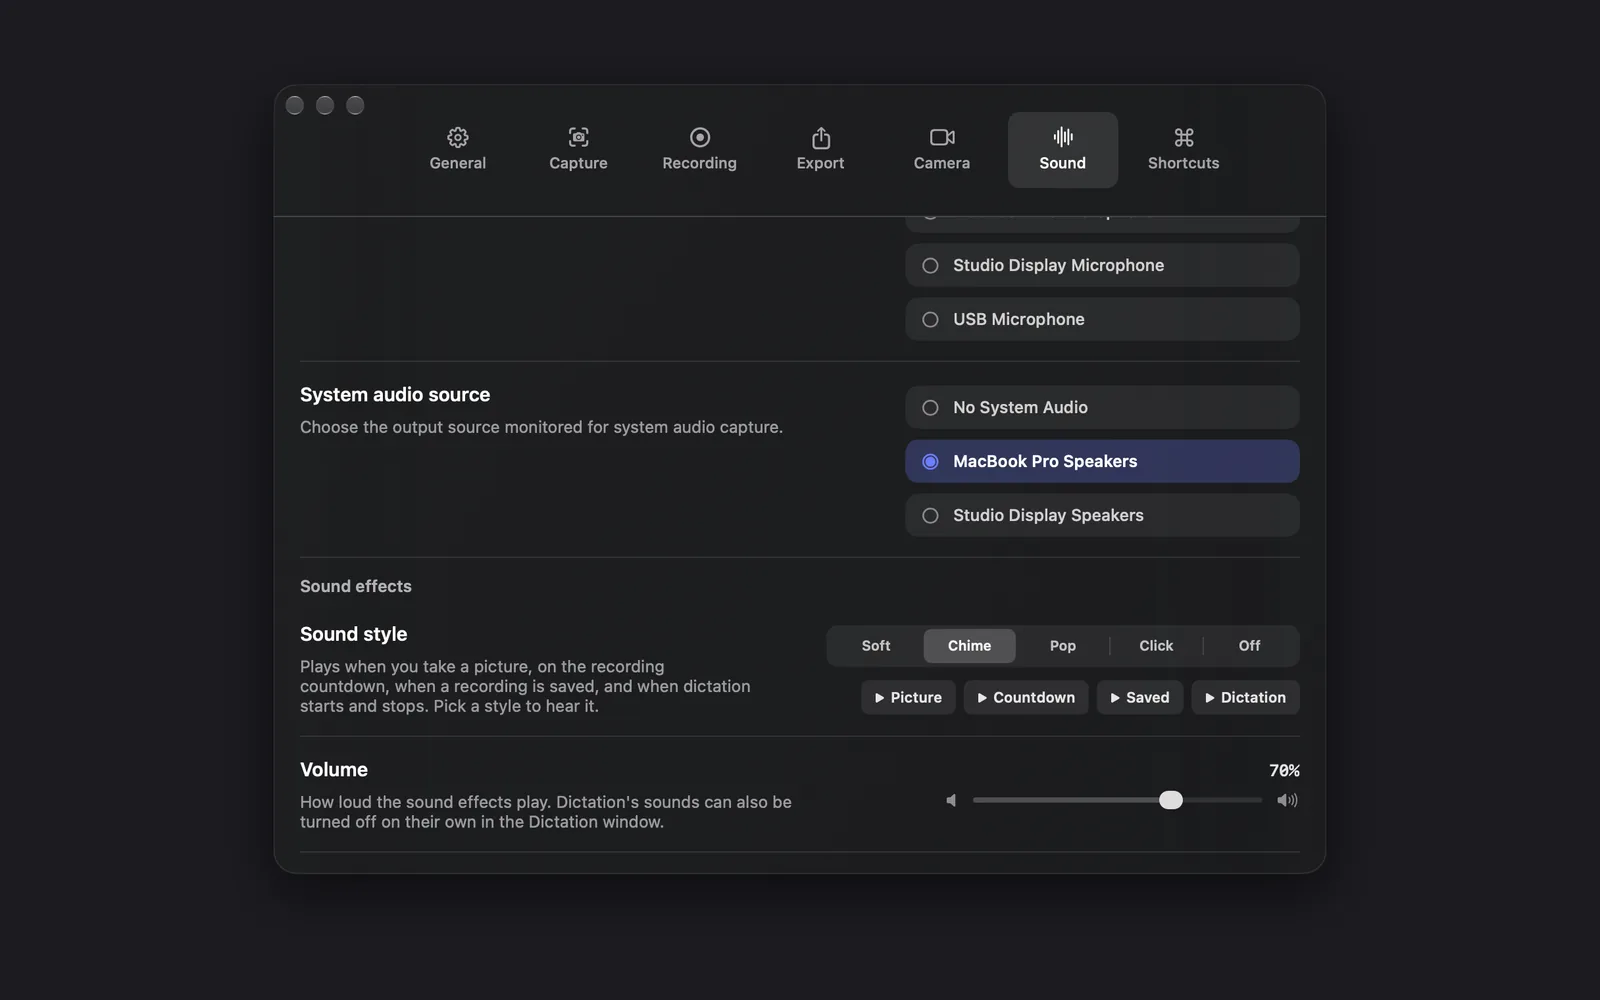Choose No System Audio
This screenshot has height=1000, width=1600.
tap(1102, 407)
